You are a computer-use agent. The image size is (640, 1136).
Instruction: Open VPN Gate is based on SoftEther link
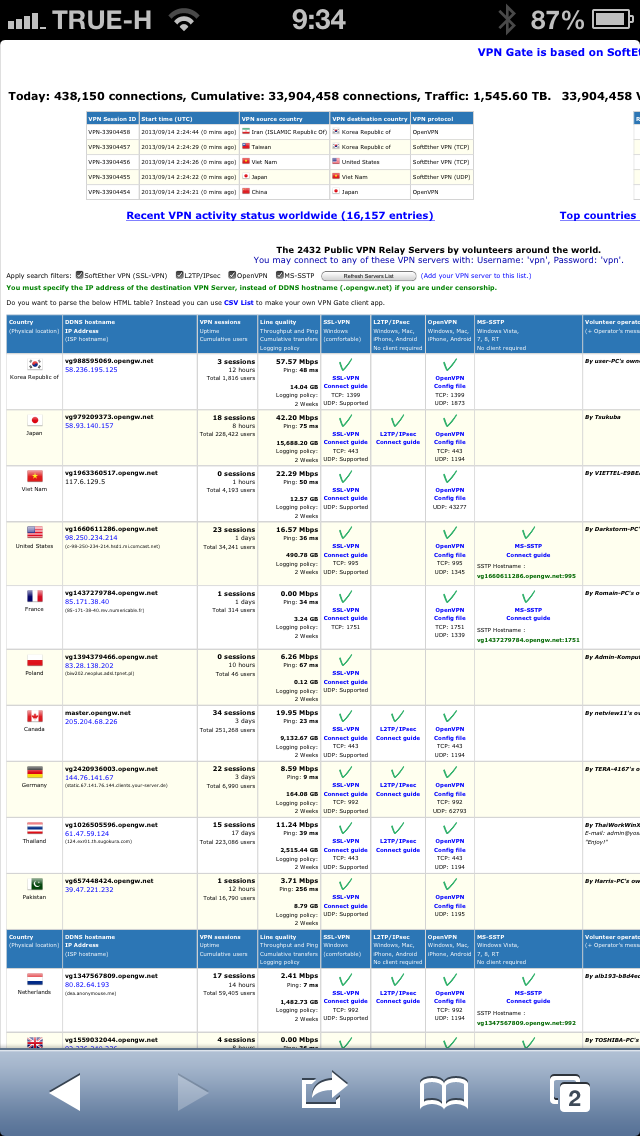(558, 52)
